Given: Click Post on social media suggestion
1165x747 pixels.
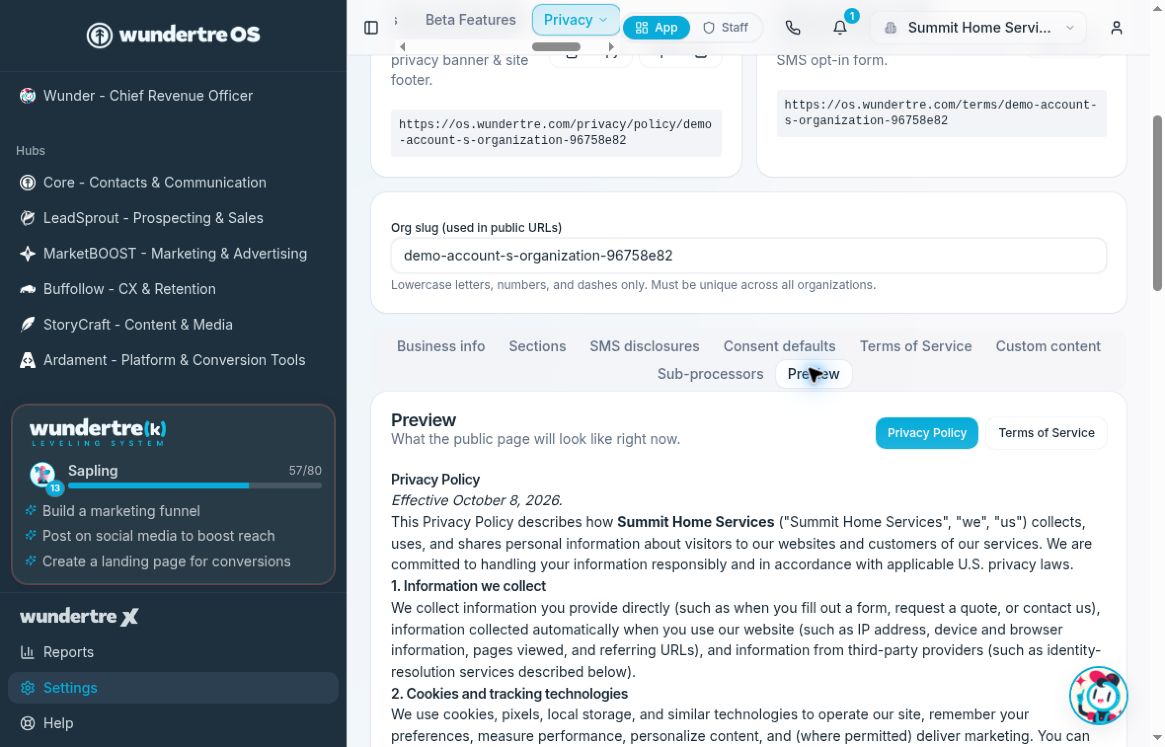Looking at the screenshot, I should point(158,536).
